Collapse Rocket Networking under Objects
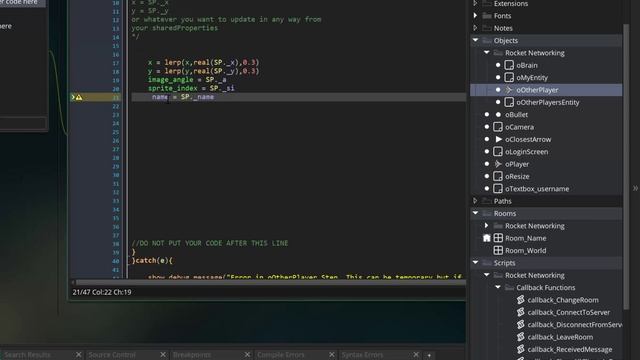Screen dimensions: 640x360 487,53
